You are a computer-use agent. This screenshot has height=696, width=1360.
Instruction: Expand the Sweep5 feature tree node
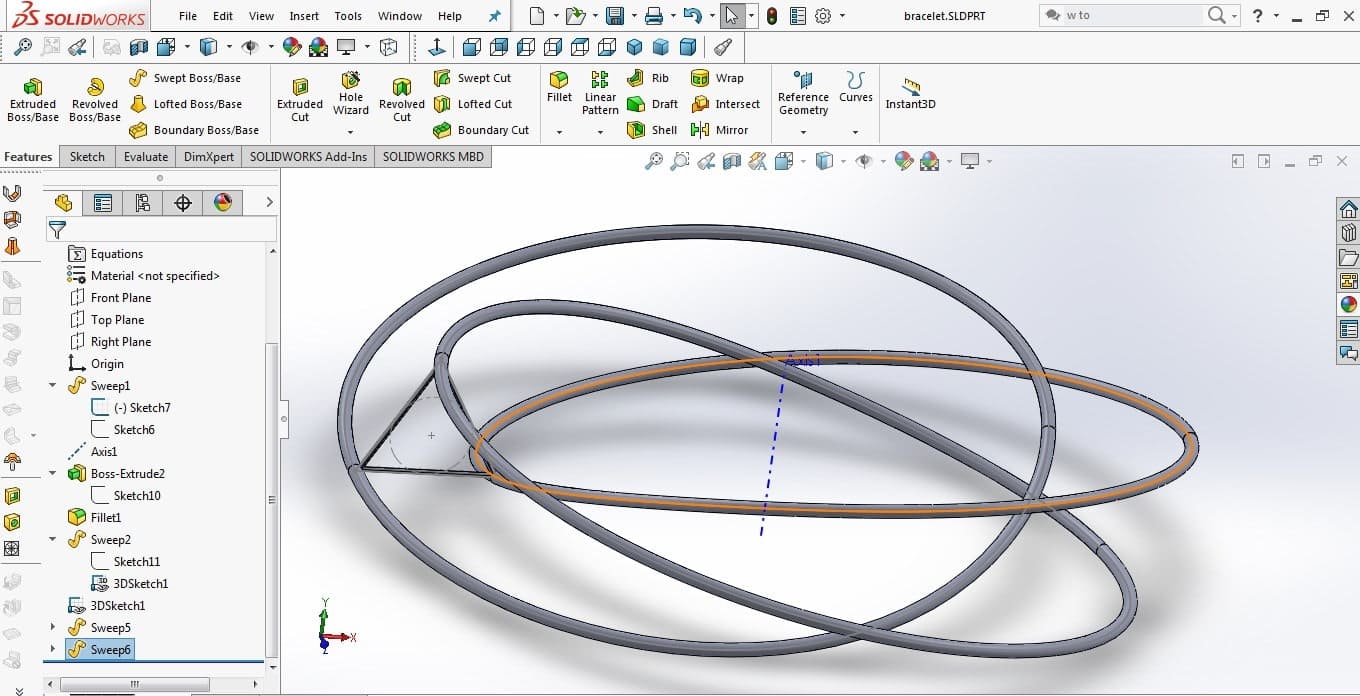(x=53, y=628)
